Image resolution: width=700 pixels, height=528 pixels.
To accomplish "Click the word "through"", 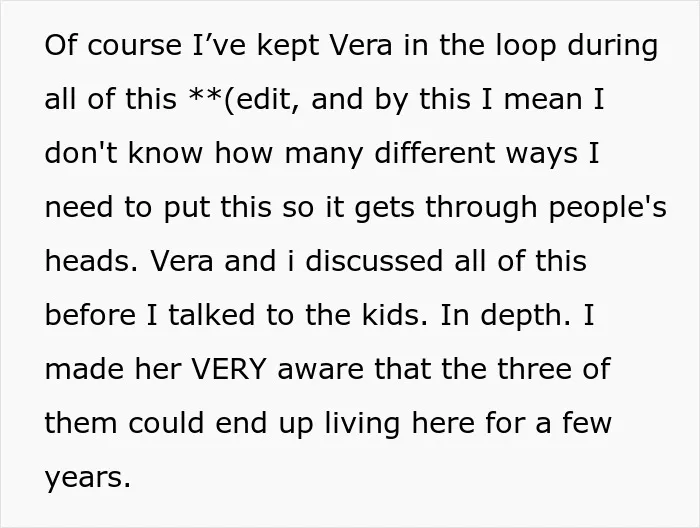I will (x=481, y=208).
